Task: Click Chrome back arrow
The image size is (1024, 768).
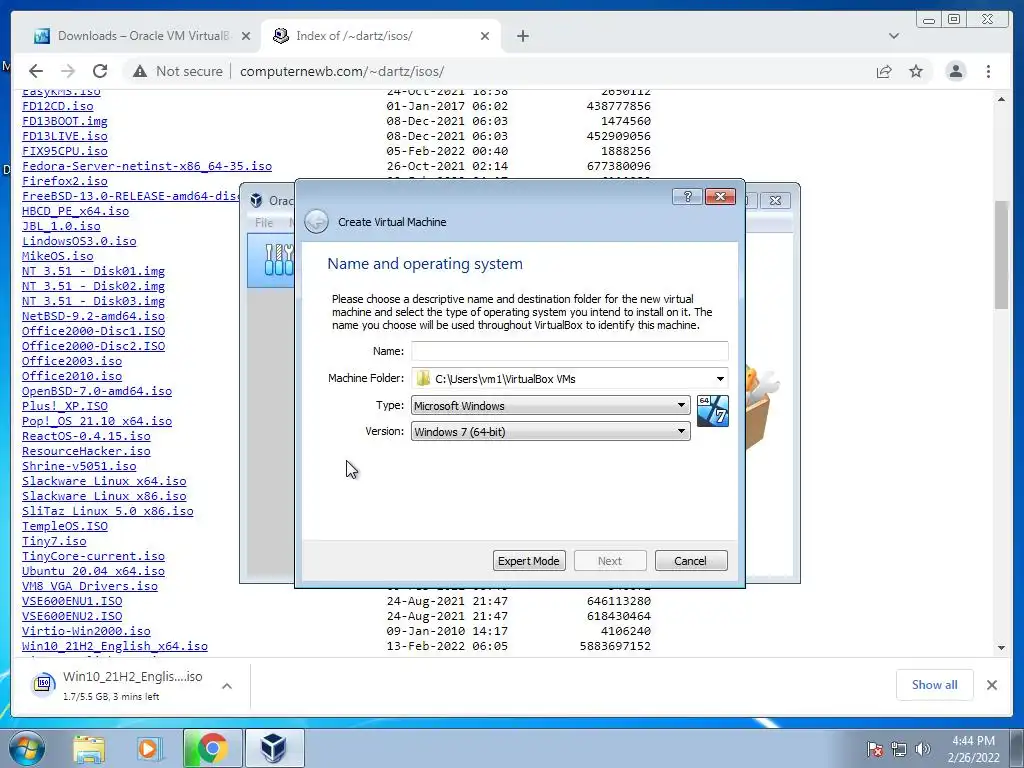Action: pyautogui.click(x=36, y=71)
